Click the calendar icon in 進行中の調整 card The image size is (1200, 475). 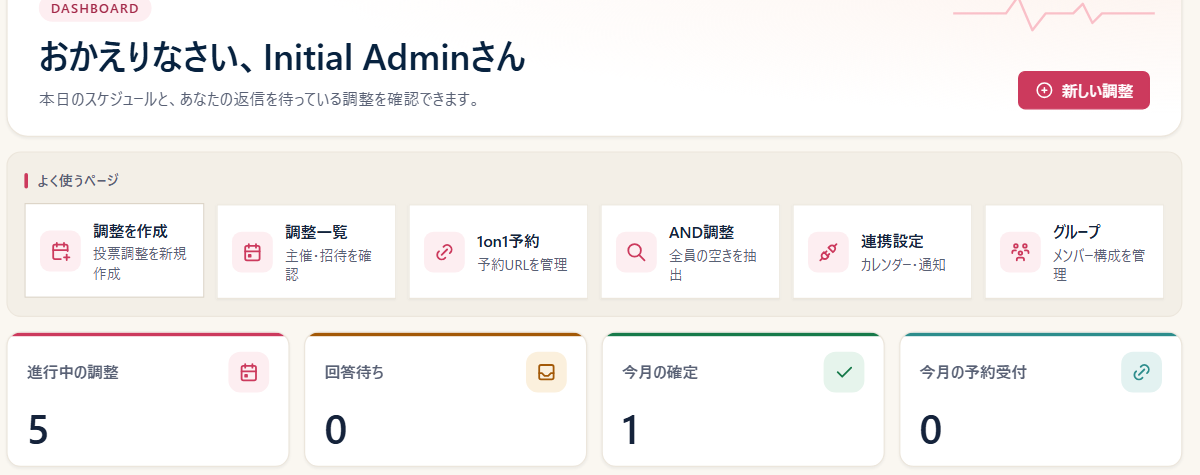[249, 372]
